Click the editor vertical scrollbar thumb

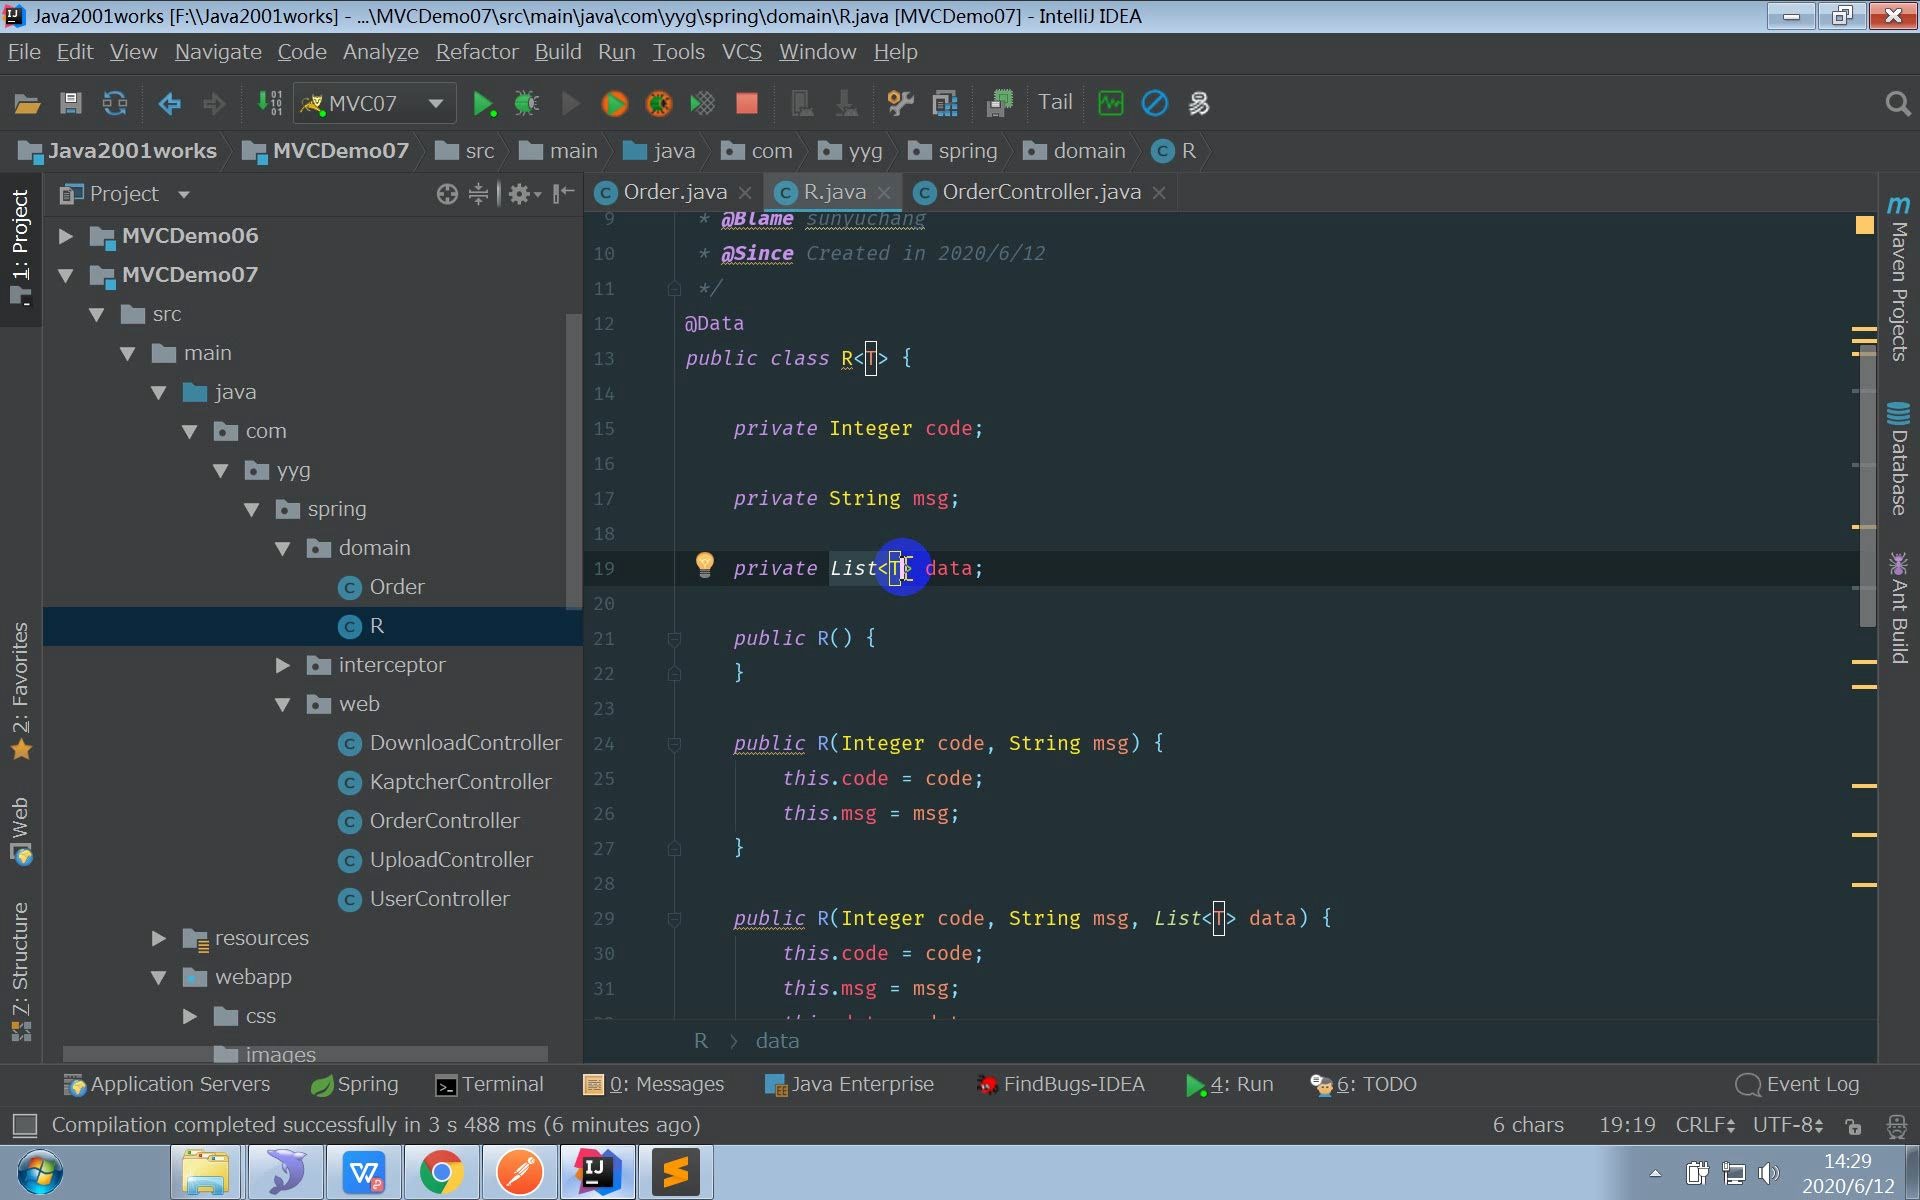(x=1866, y=485)
